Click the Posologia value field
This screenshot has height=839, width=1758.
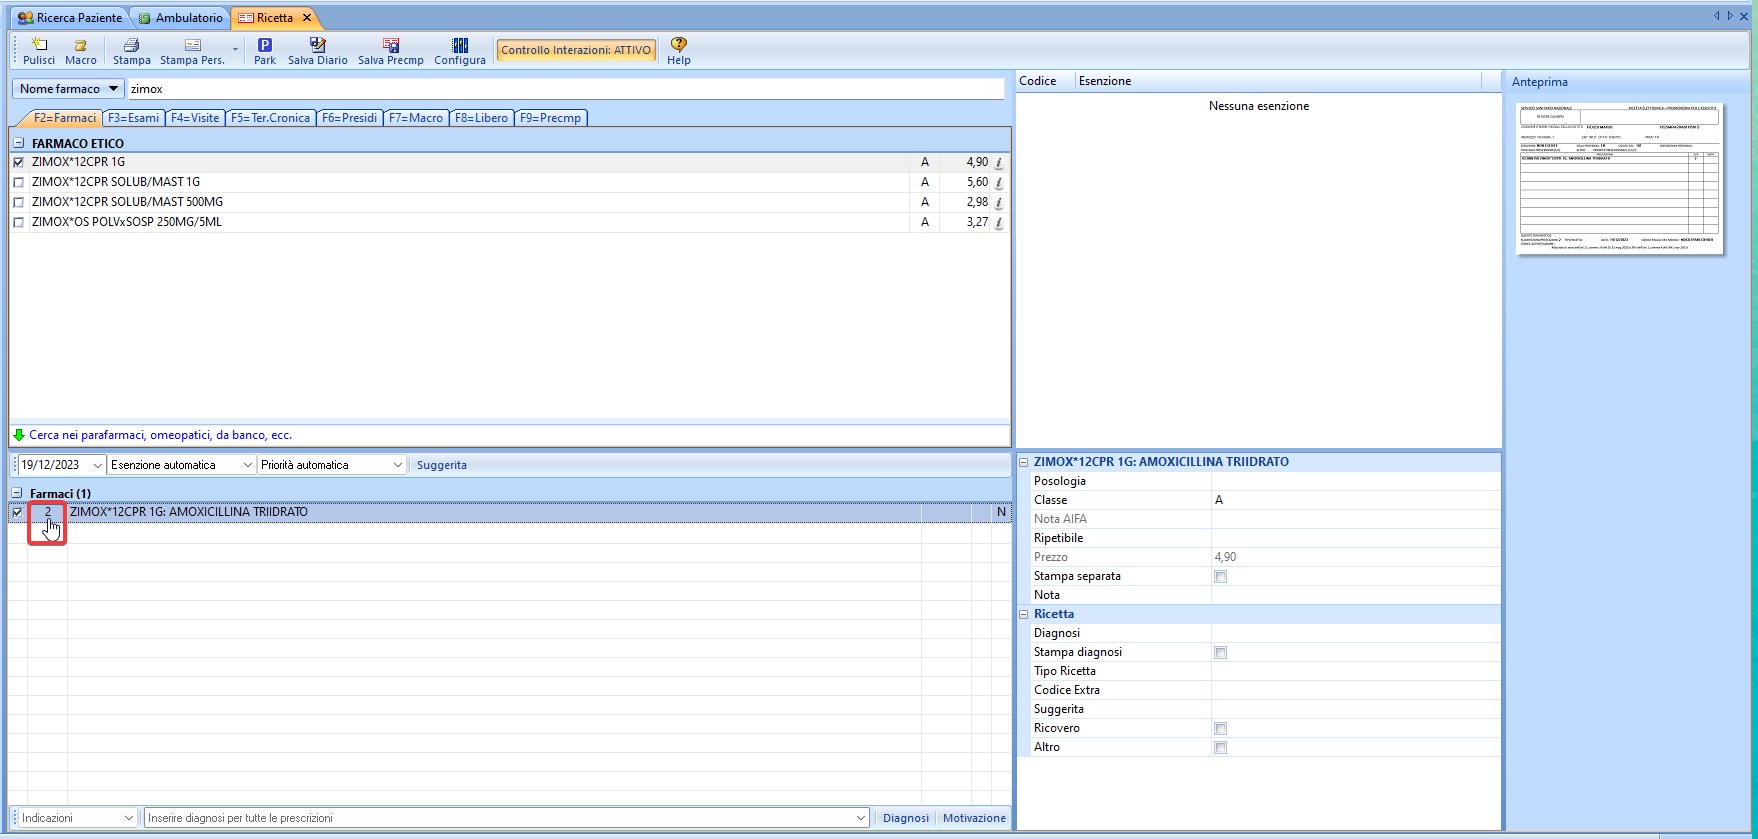pyautogui.click(x=1355, y=481)
